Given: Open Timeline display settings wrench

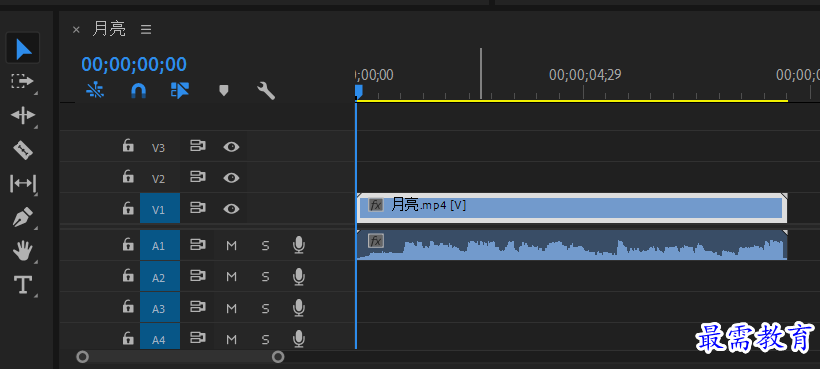Looking at the screenshot, I should coord(266,91).
